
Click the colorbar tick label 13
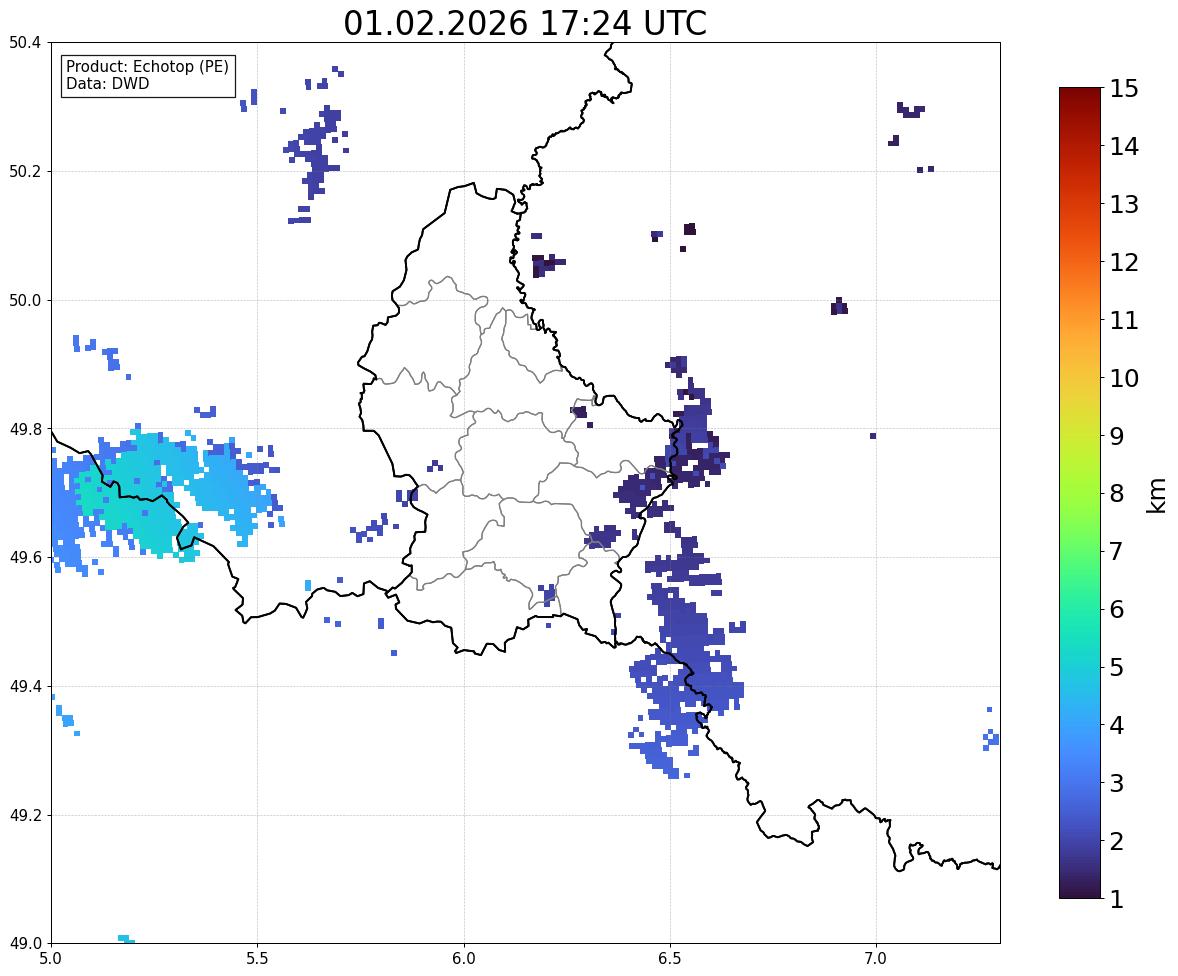coord(1124,204)
